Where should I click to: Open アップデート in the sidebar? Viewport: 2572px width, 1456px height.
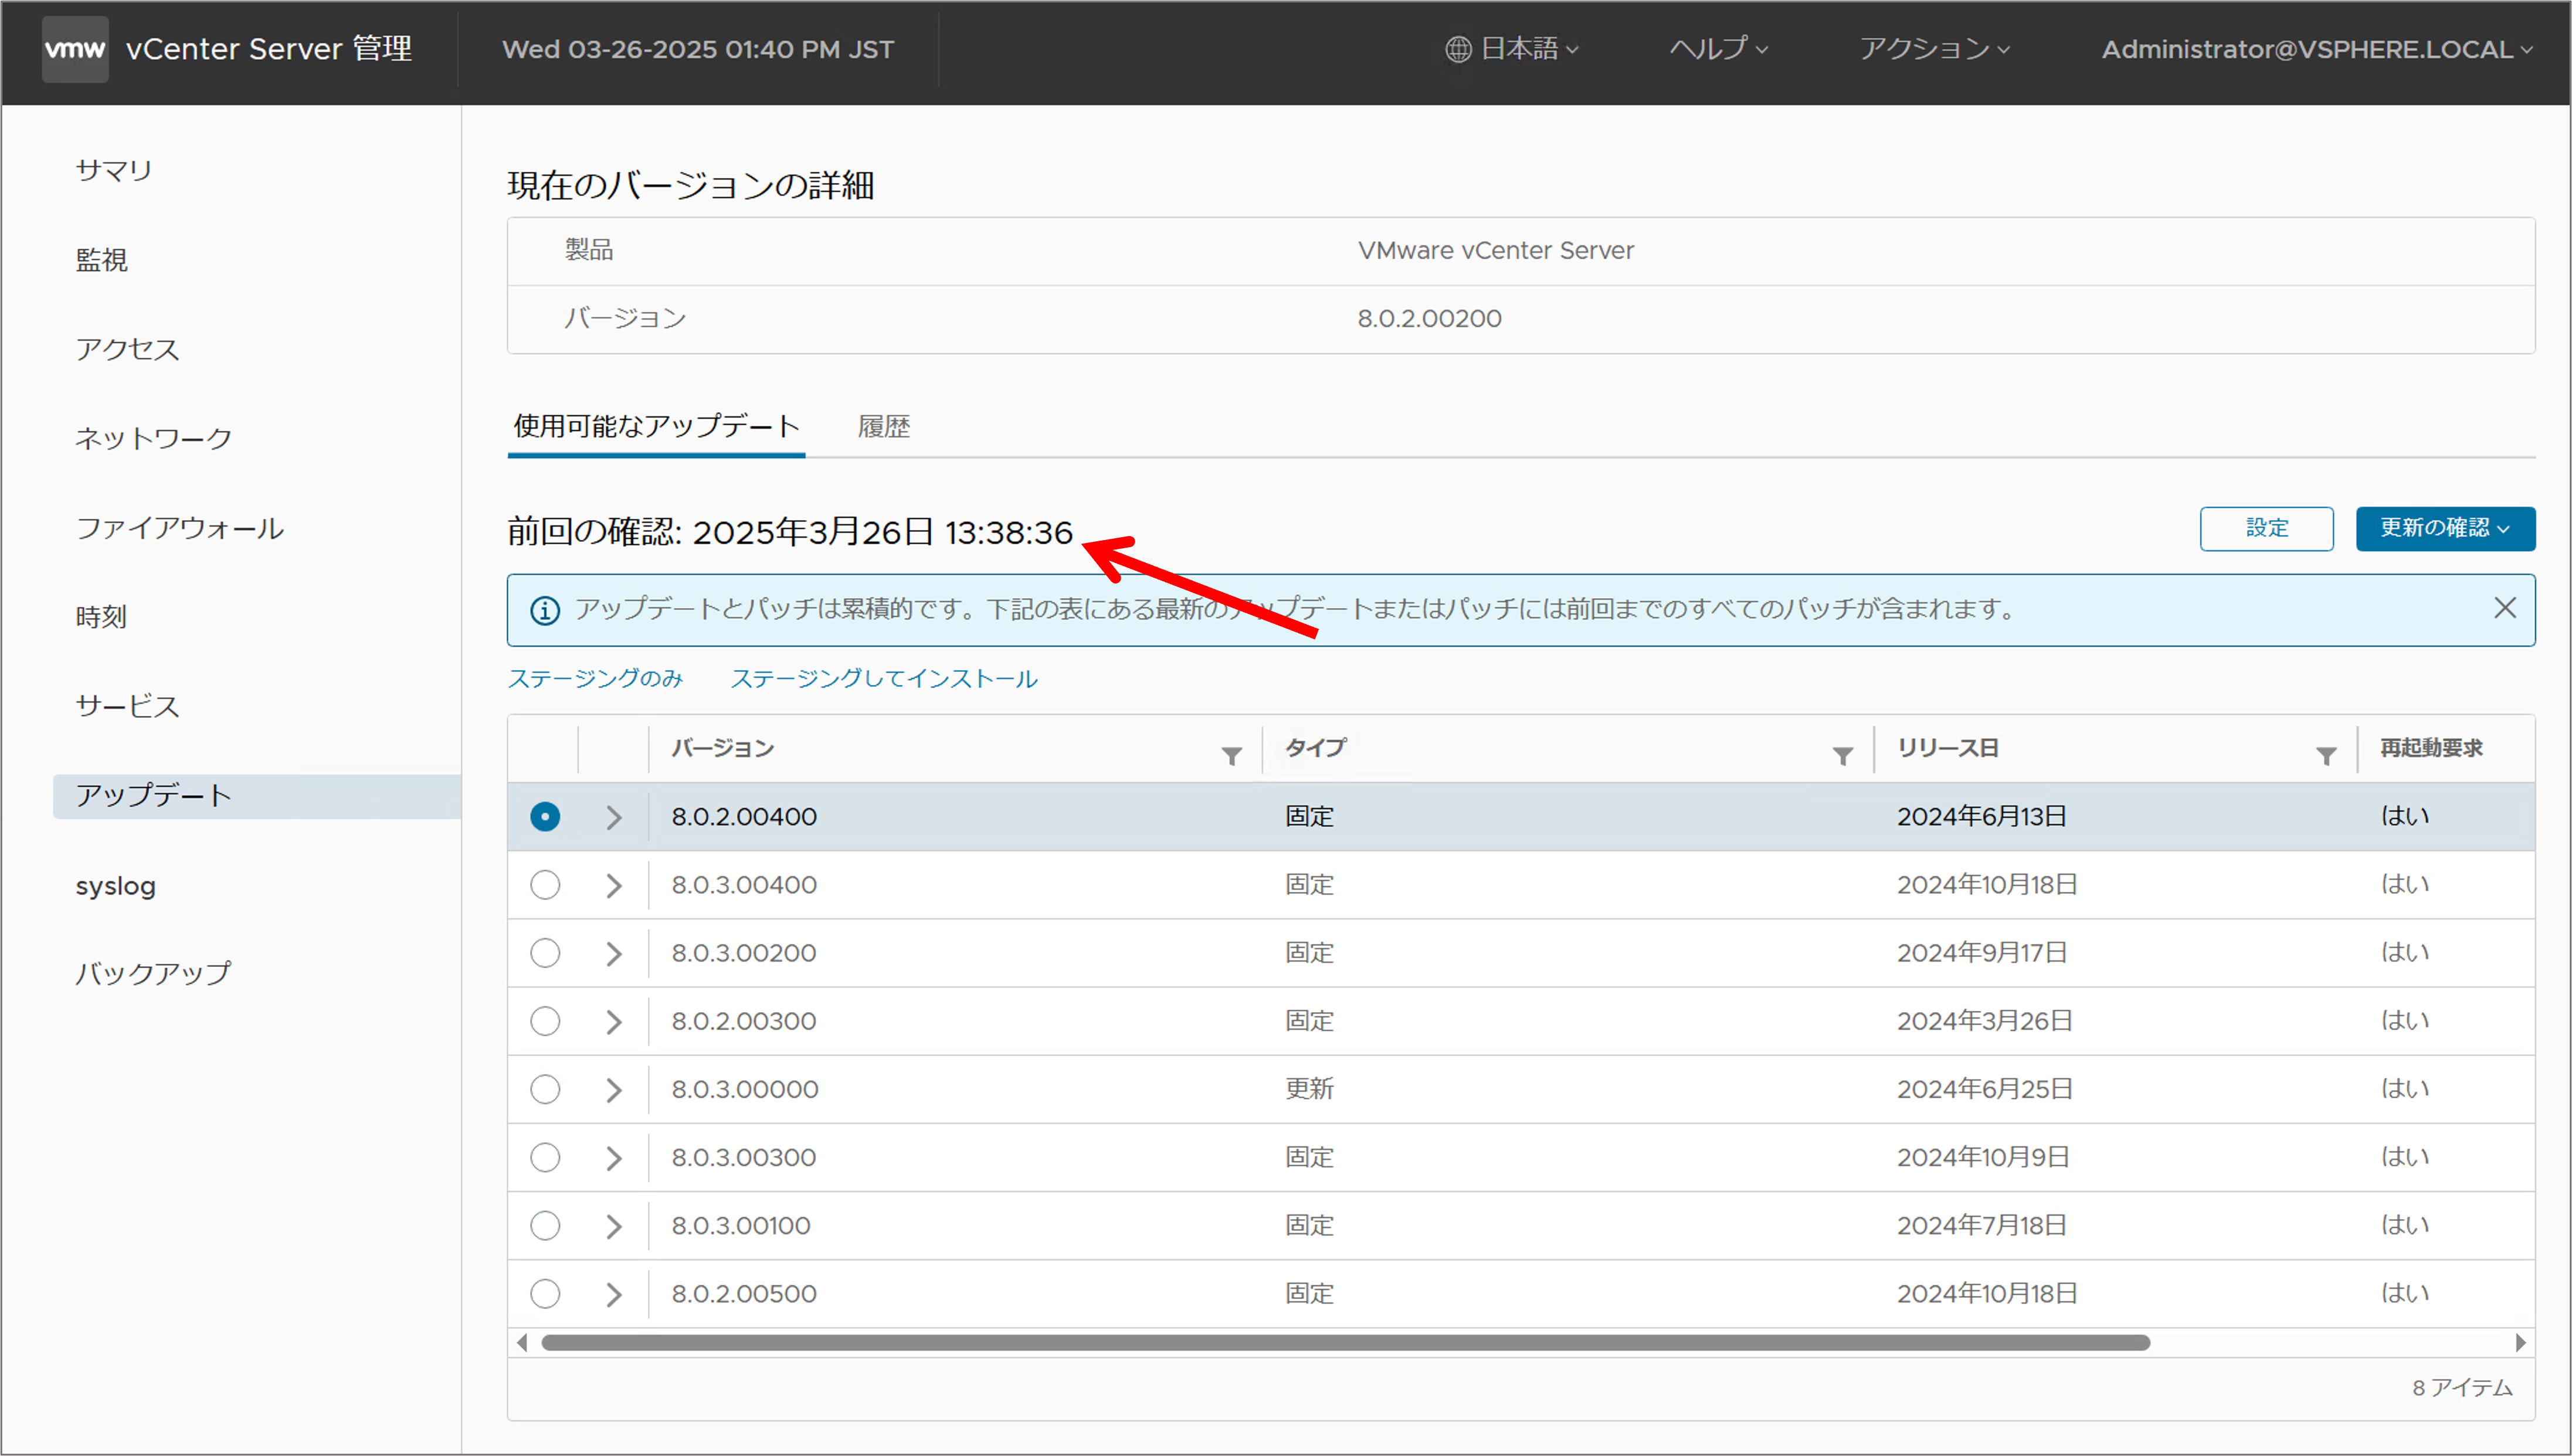click(257, 796)
